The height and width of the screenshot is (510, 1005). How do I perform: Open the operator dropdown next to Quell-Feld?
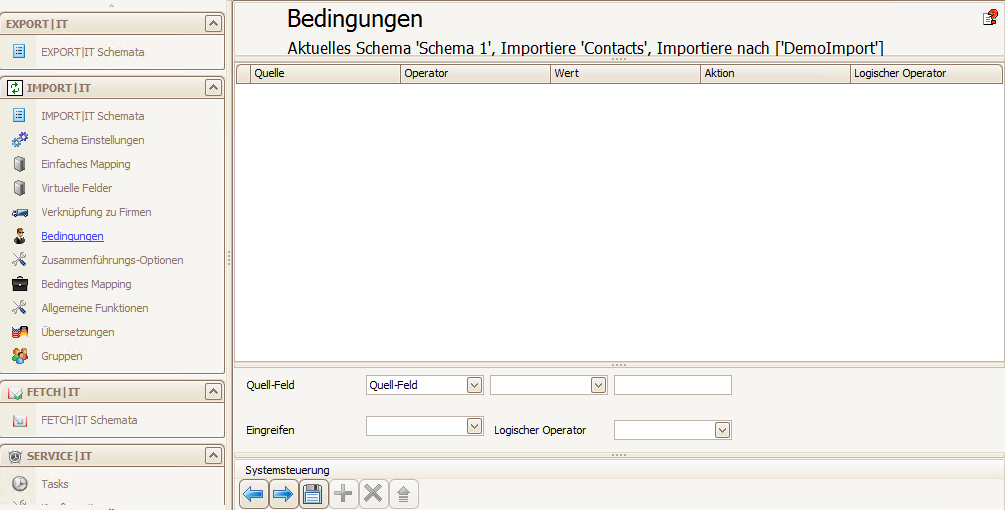coord(598,385)
